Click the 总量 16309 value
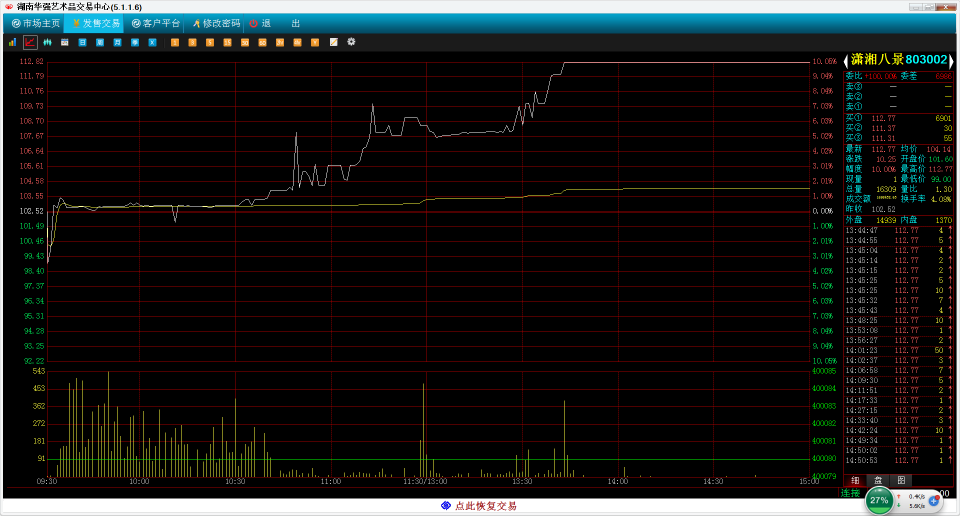The image size is (960, 516). [886, 189]
